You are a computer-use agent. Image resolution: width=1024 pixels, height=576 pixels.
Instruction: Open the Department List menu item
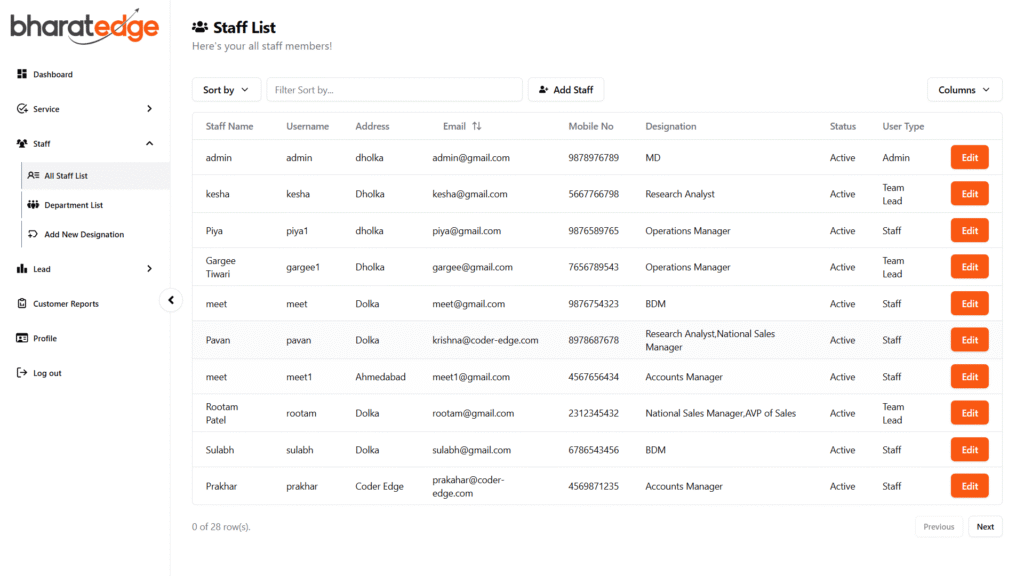coord(73,205)
